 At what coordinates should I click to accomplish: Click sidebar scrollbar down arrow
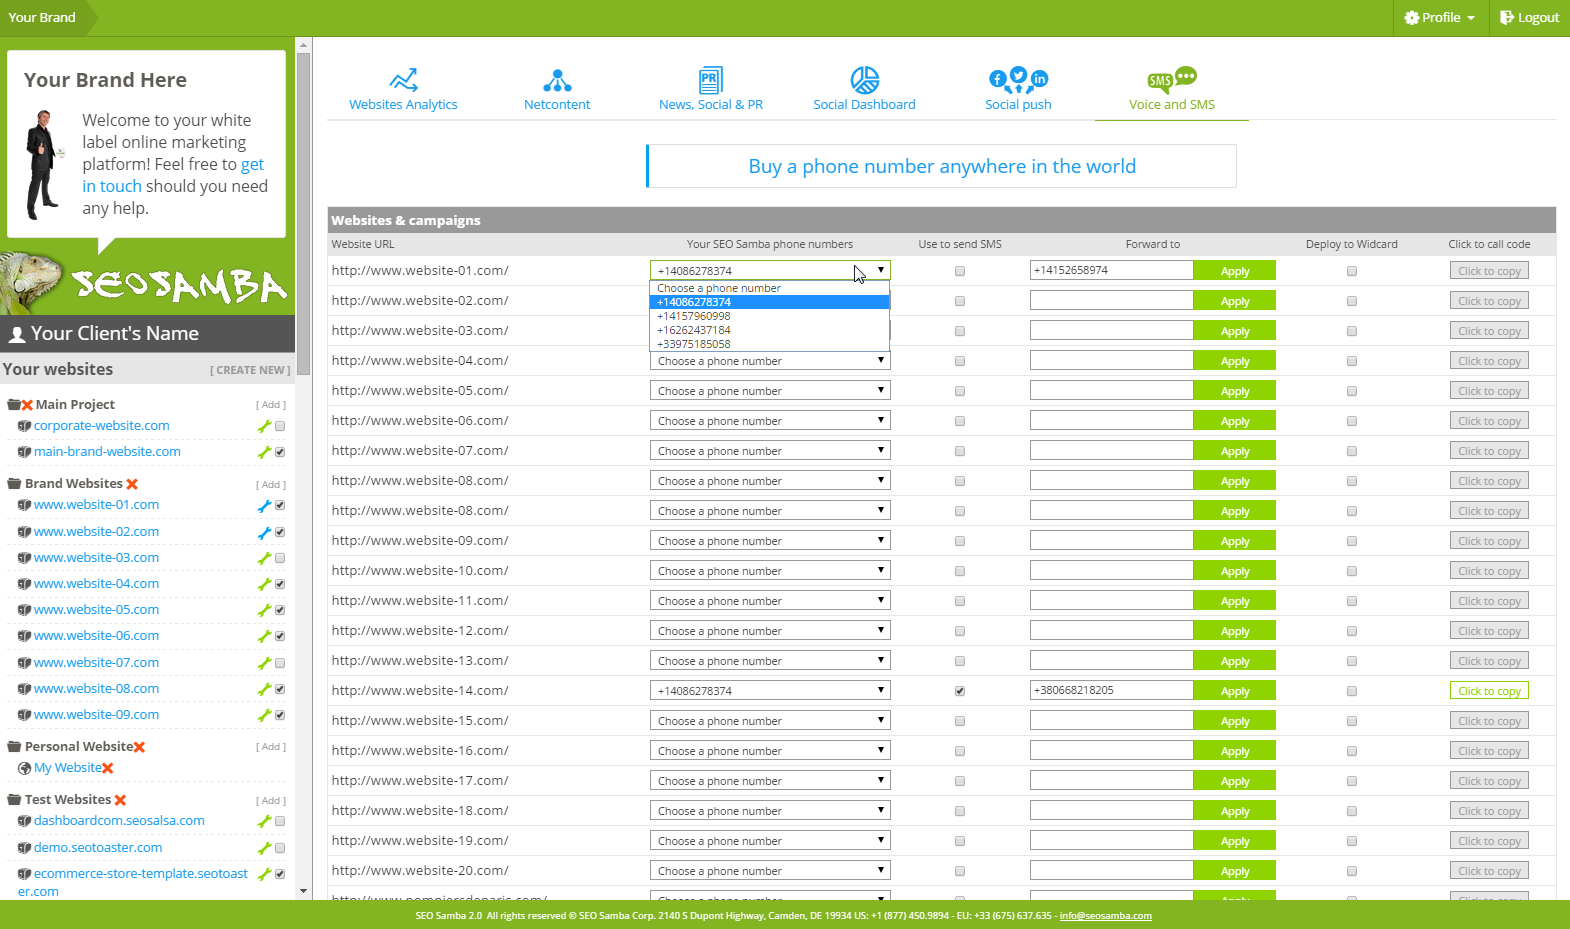click(x=303, y=891)
